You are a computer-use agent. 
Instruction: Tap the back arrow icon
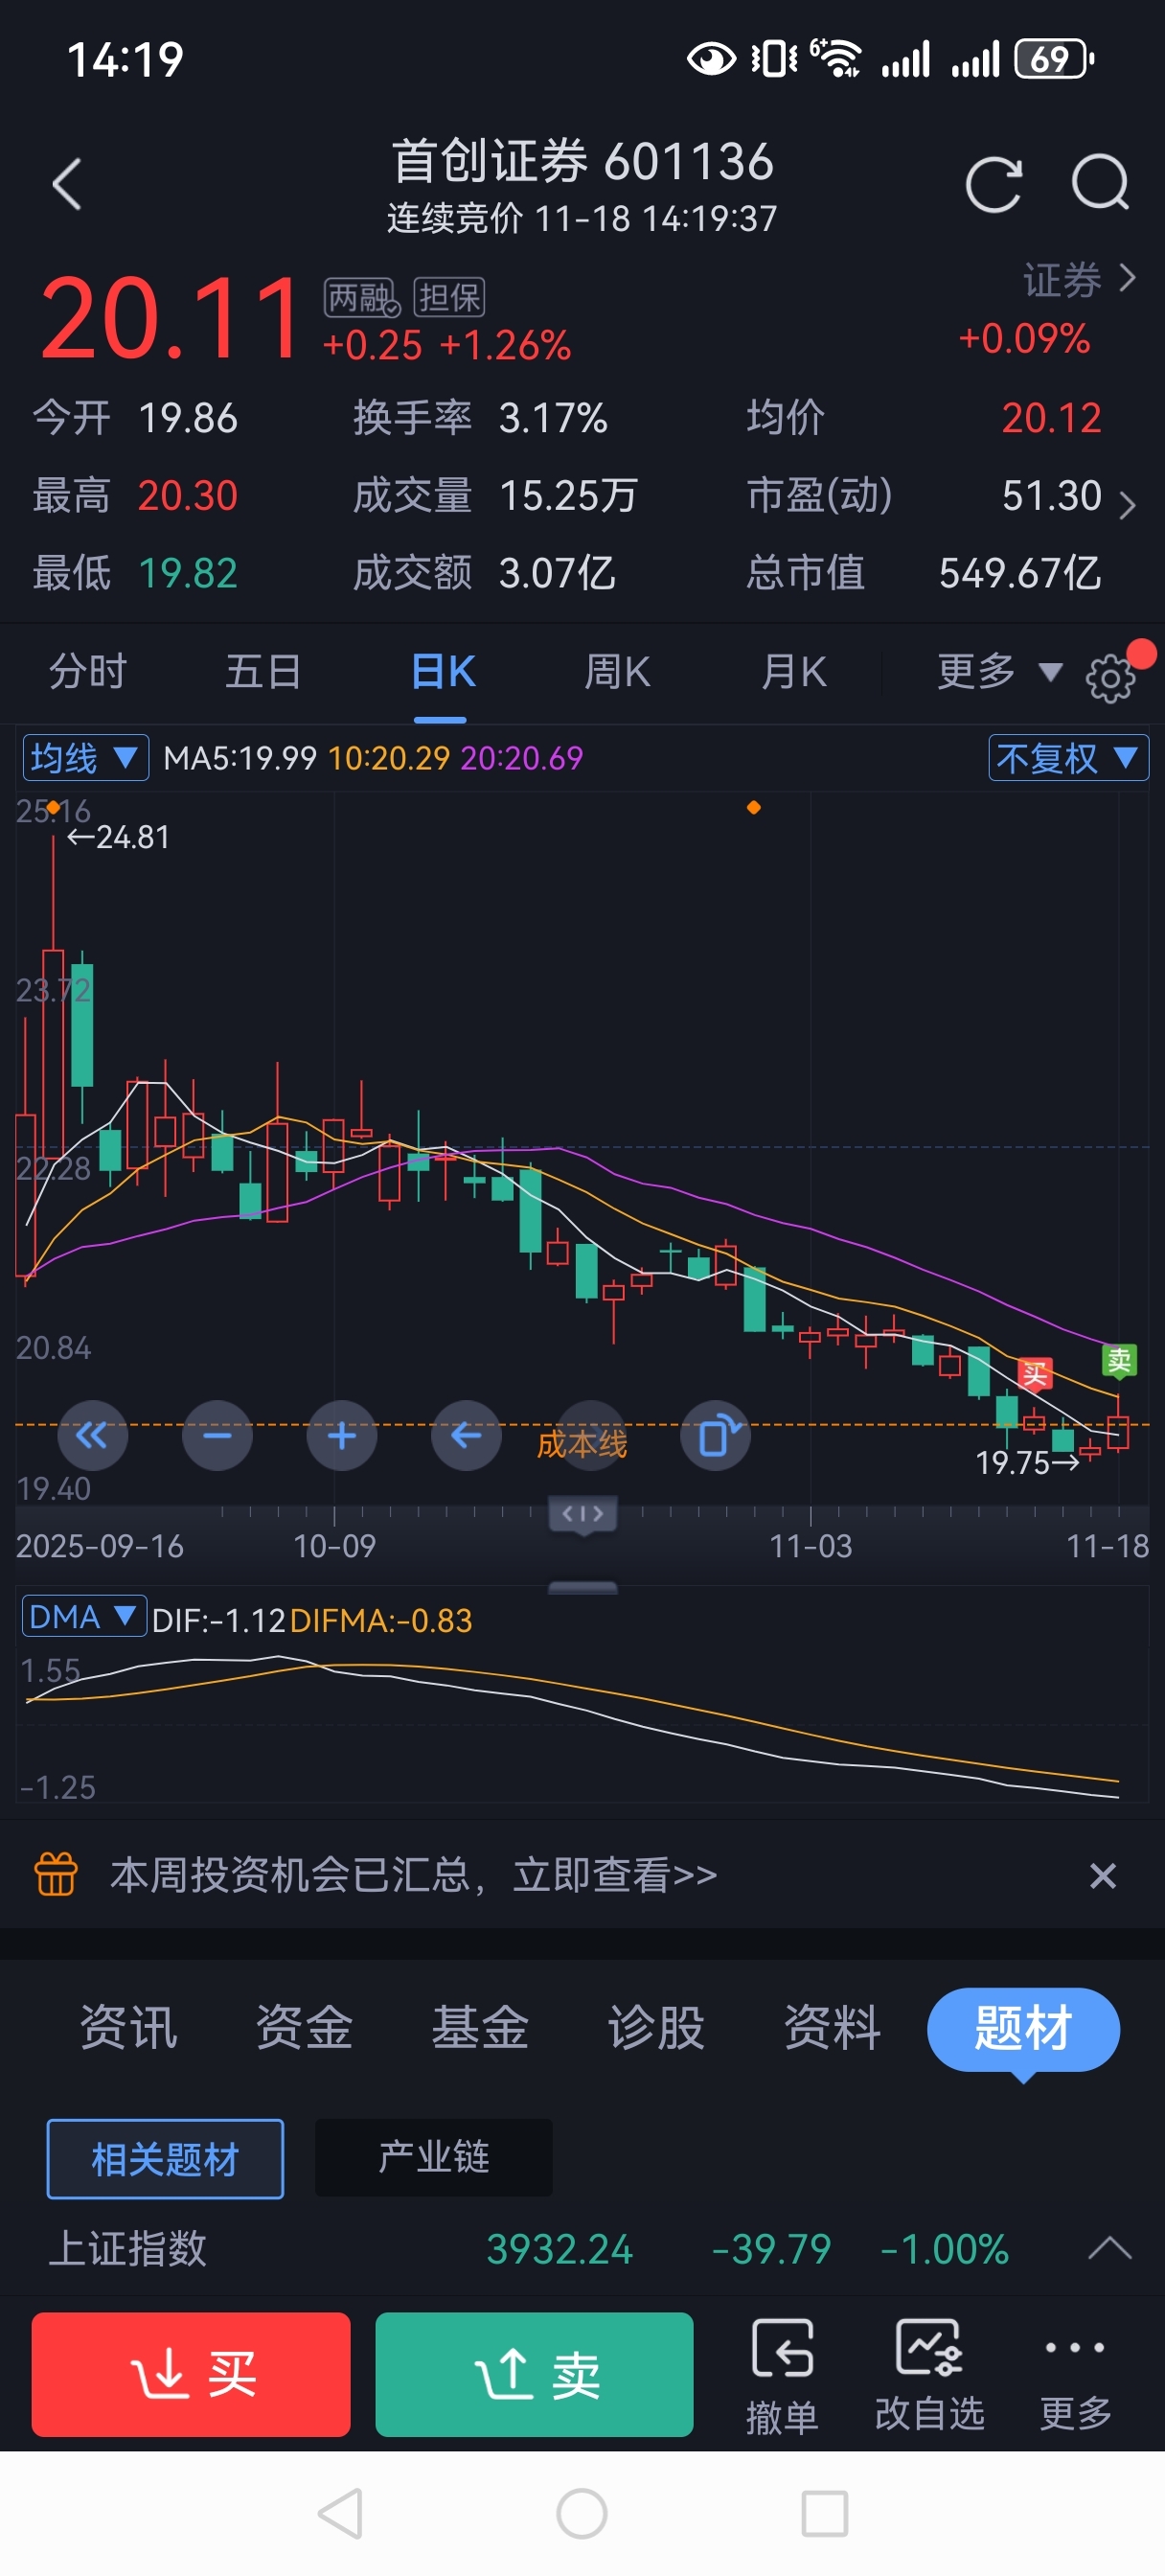(x=67, y=185)
